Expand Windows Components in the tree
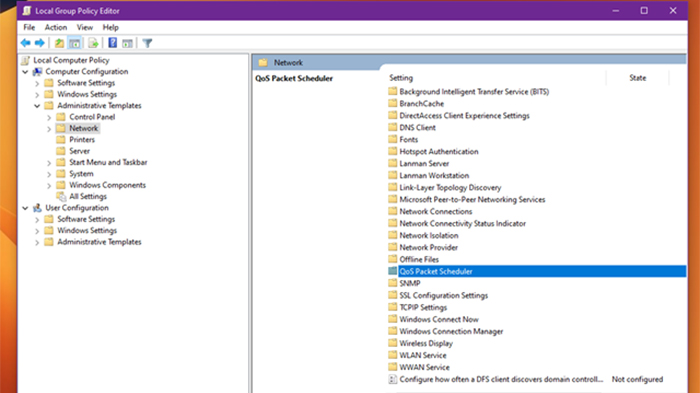Viewport: 700px width, 393px height. tap(49, 185)
